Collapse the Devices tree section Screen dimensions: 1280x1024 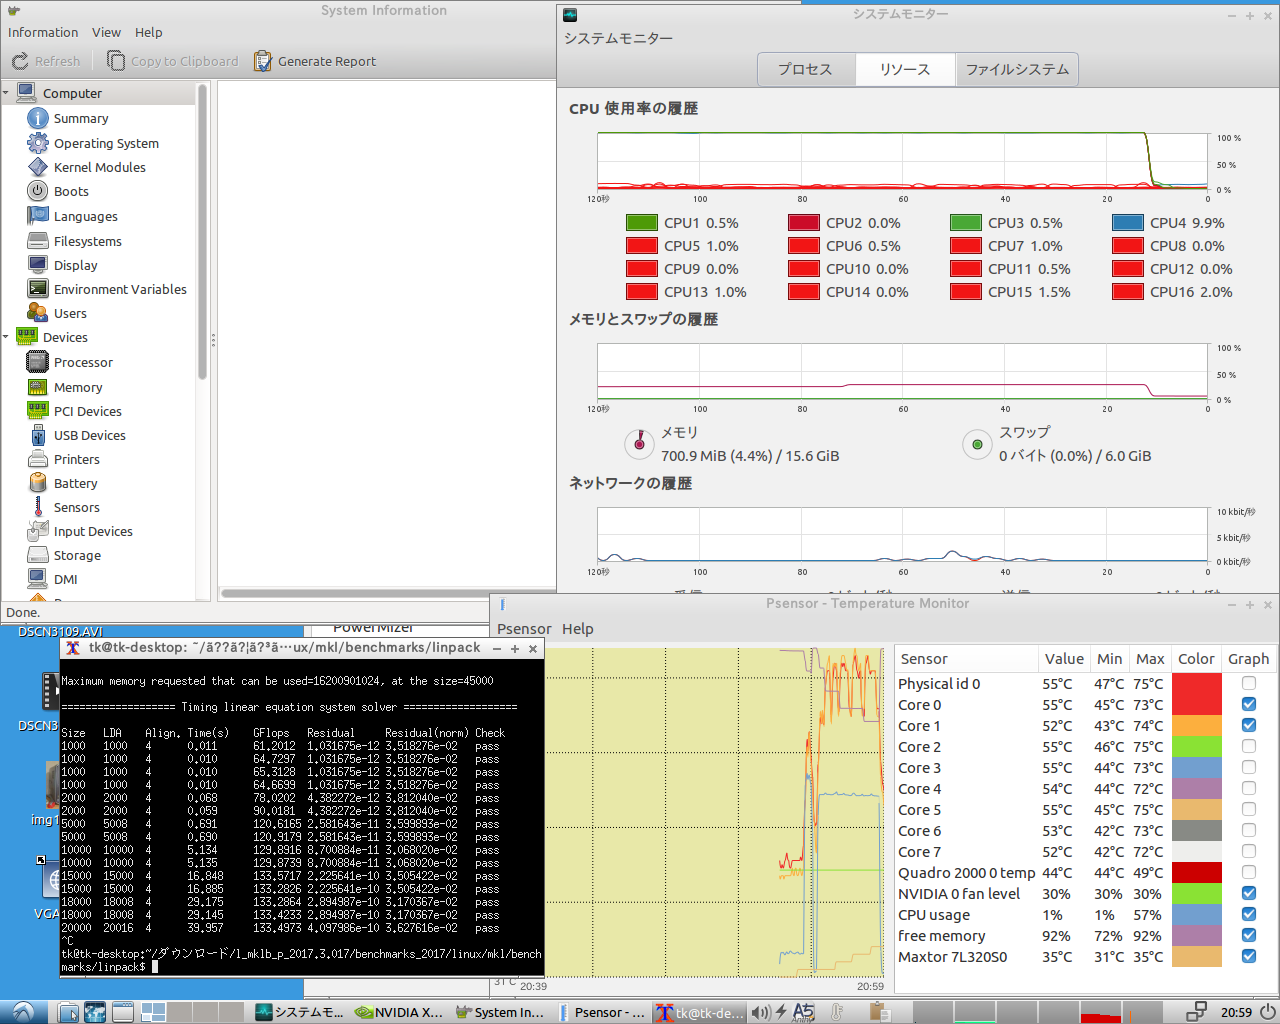tap(6, 337)
